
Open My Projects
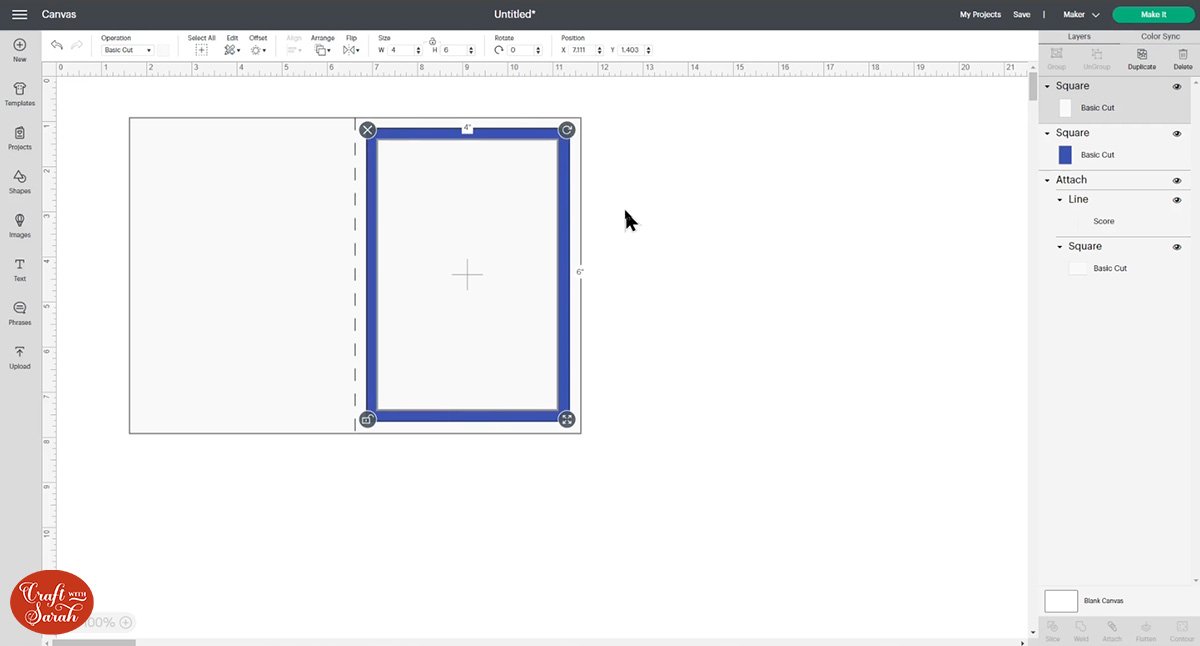pos(980,15)
